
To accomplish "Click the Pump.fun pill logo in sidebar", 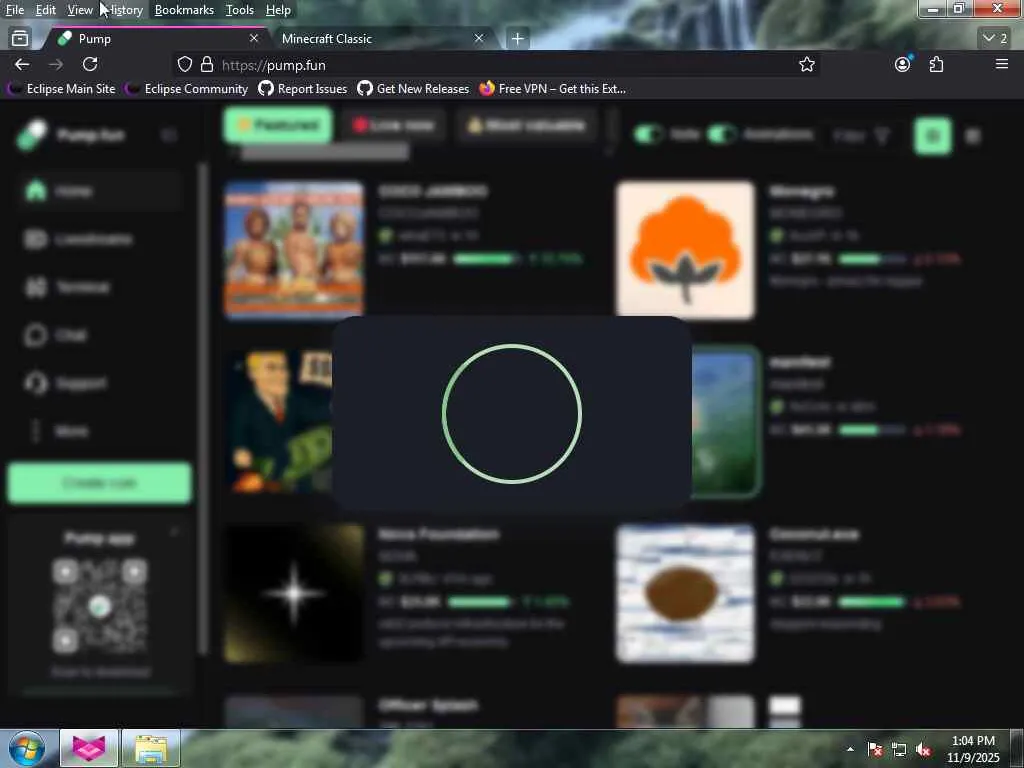I will 32,135.
